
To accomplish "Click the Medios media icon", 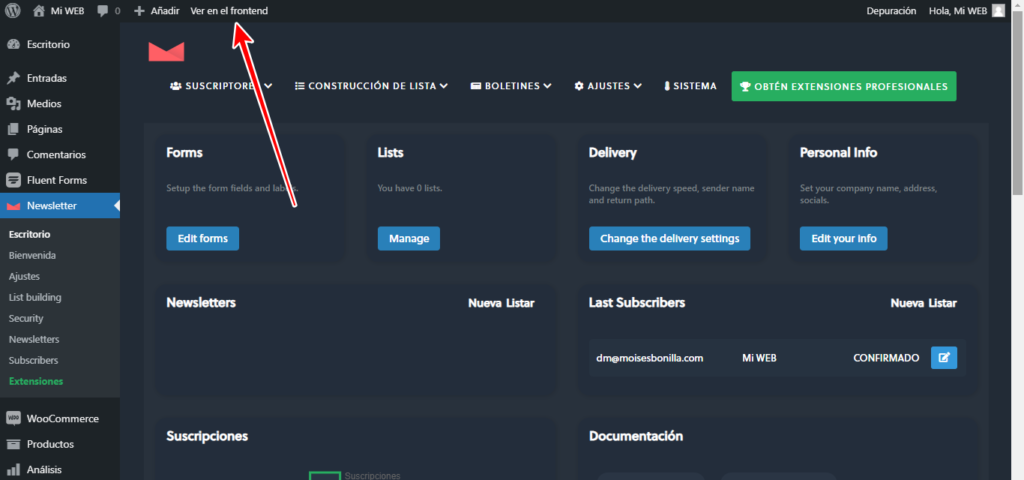I will tap(13, 103).
